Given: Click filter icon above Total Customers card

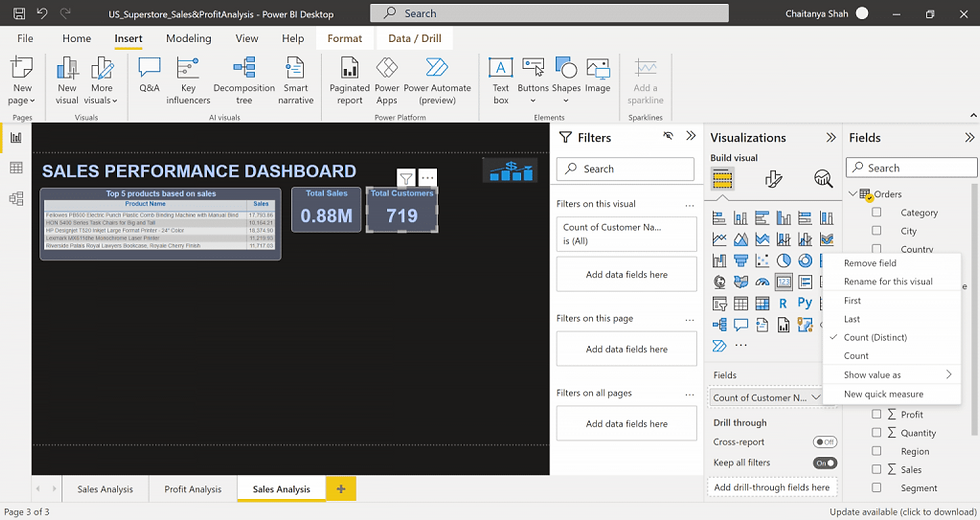Looking at the screenshot, I should (x=406, y=178).
